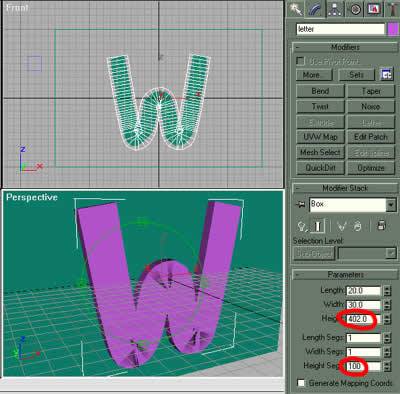The image size is (400, 394).
Task: Apply the Bend modifier button
Action: (x=320, y=91)
